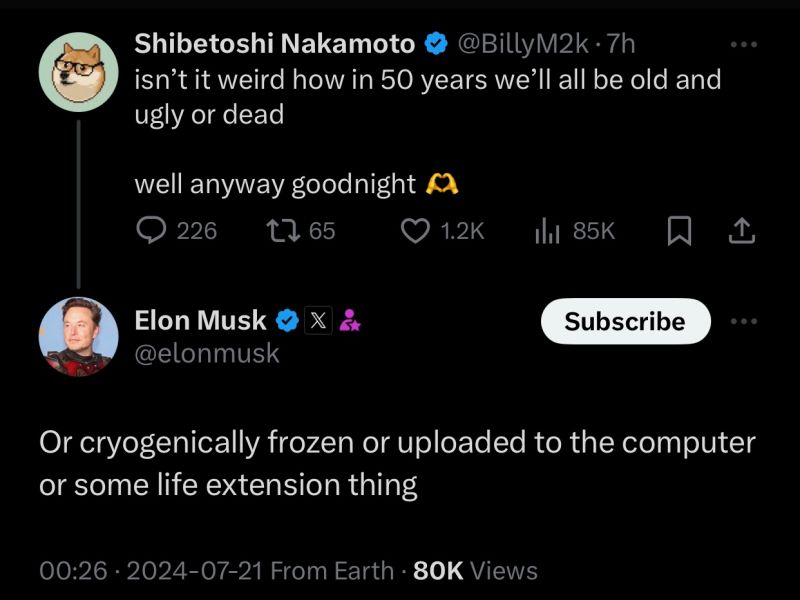Click the 80K Views count
800x600 pixels.
(x=475, y=571)
